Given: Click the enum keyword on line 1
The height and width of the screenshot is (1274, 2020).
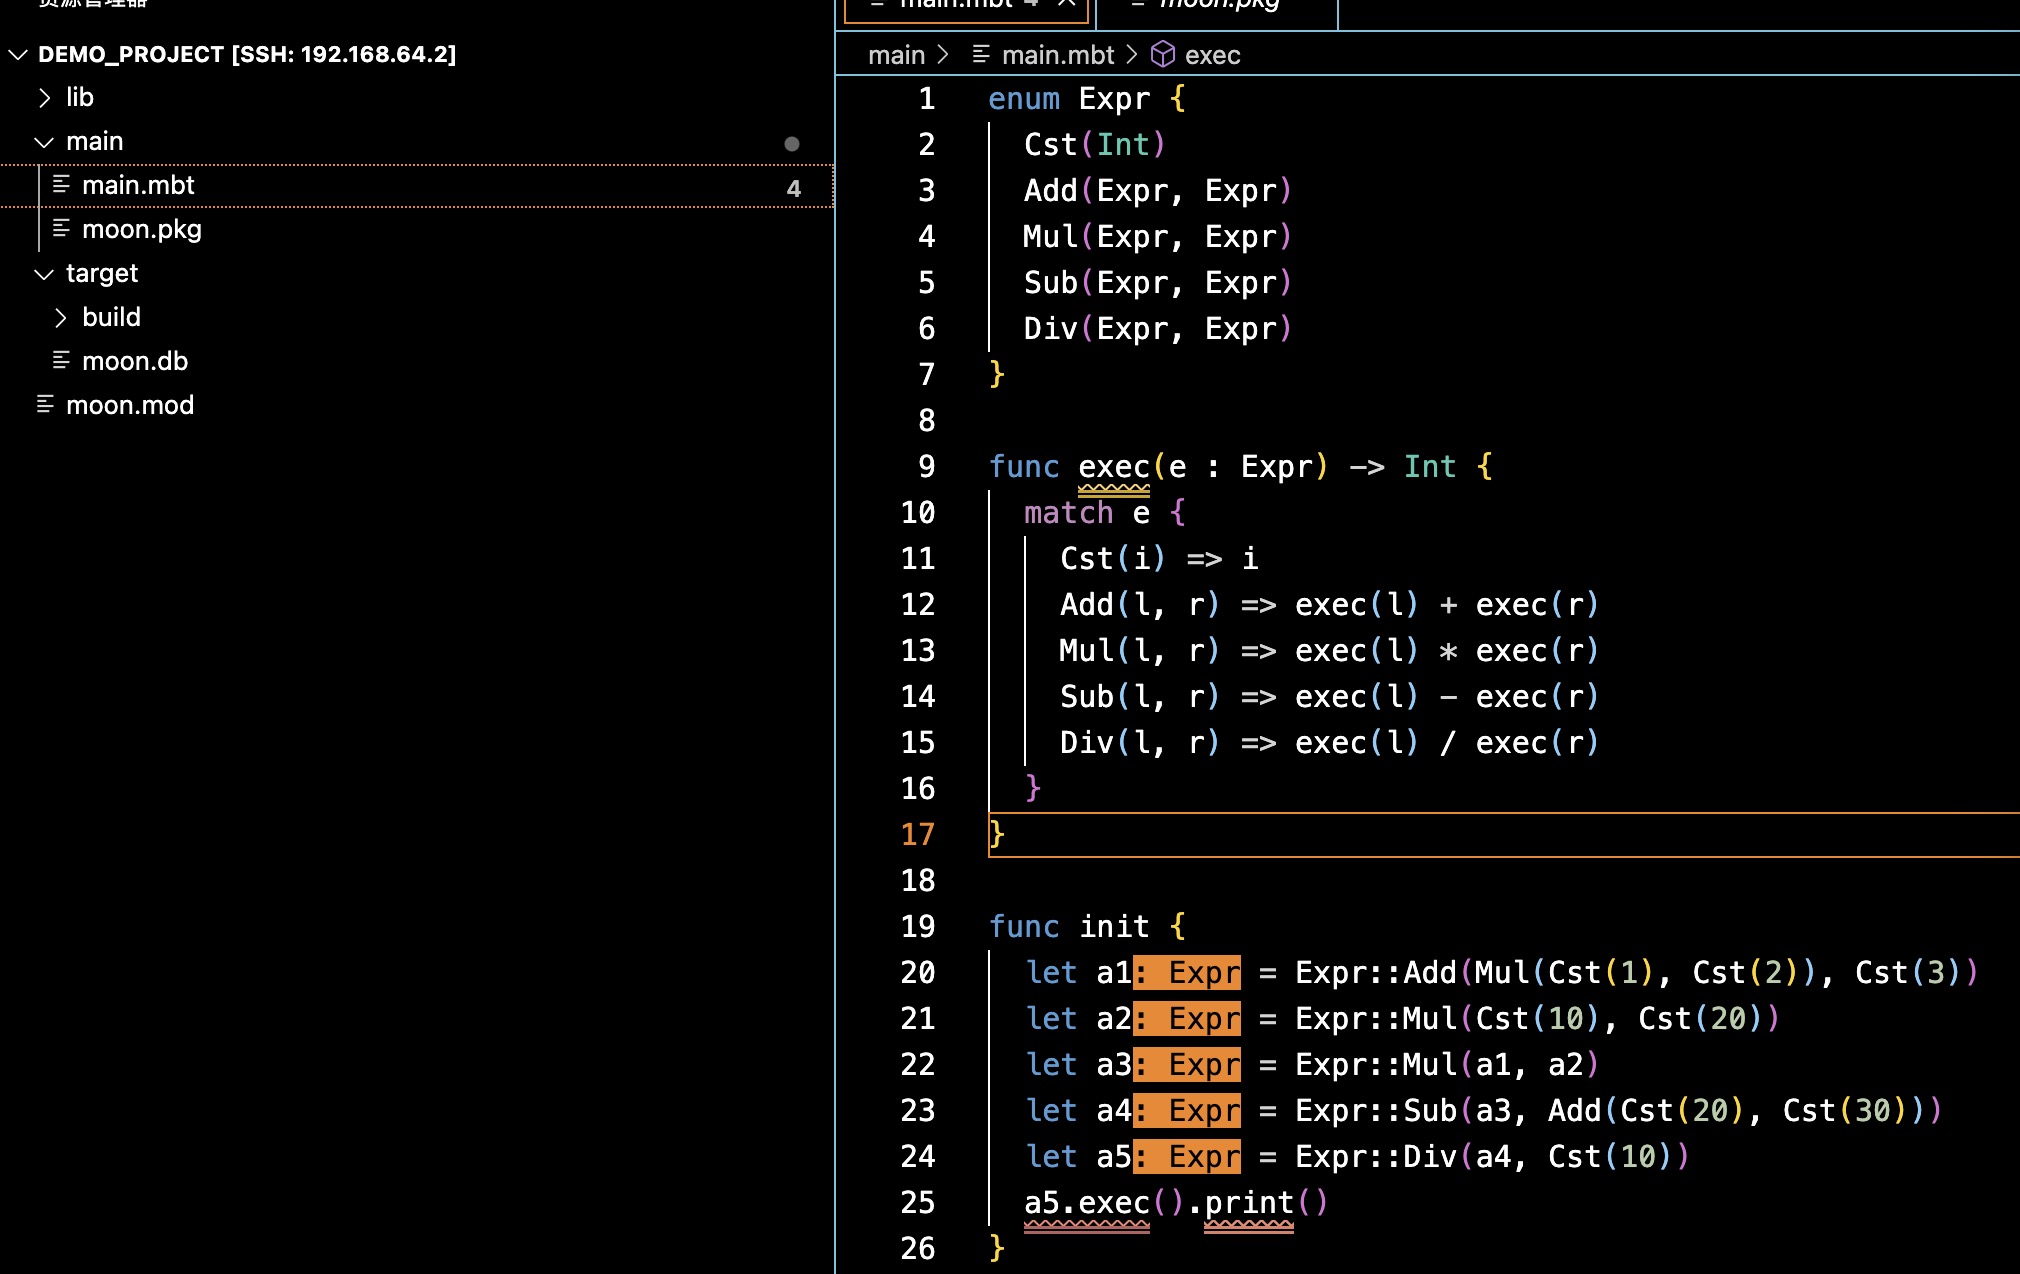Looking at the screenshot, I should 1024,98.
